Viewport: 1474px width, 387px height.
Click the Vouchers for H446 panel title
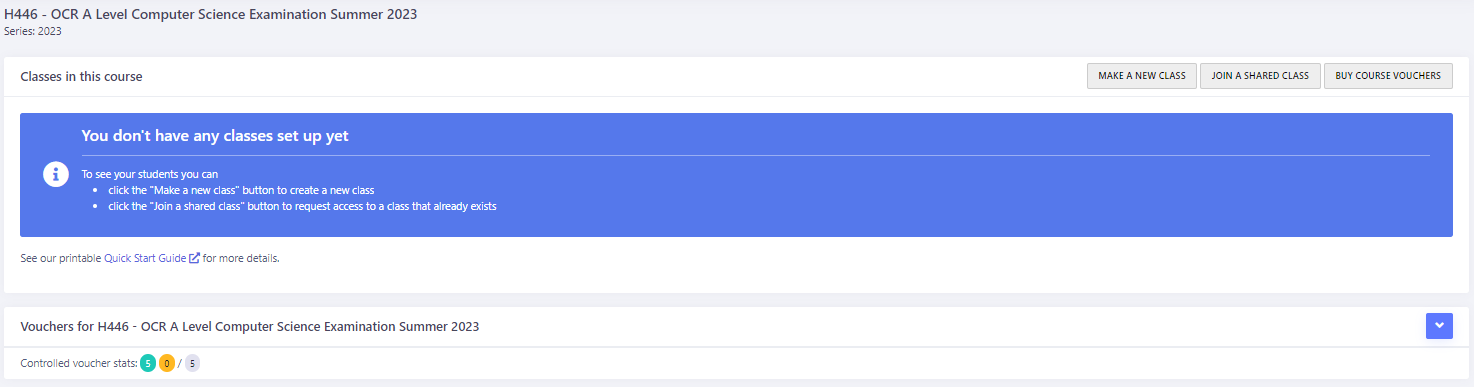pyautogui.click(x=250, y=327)
